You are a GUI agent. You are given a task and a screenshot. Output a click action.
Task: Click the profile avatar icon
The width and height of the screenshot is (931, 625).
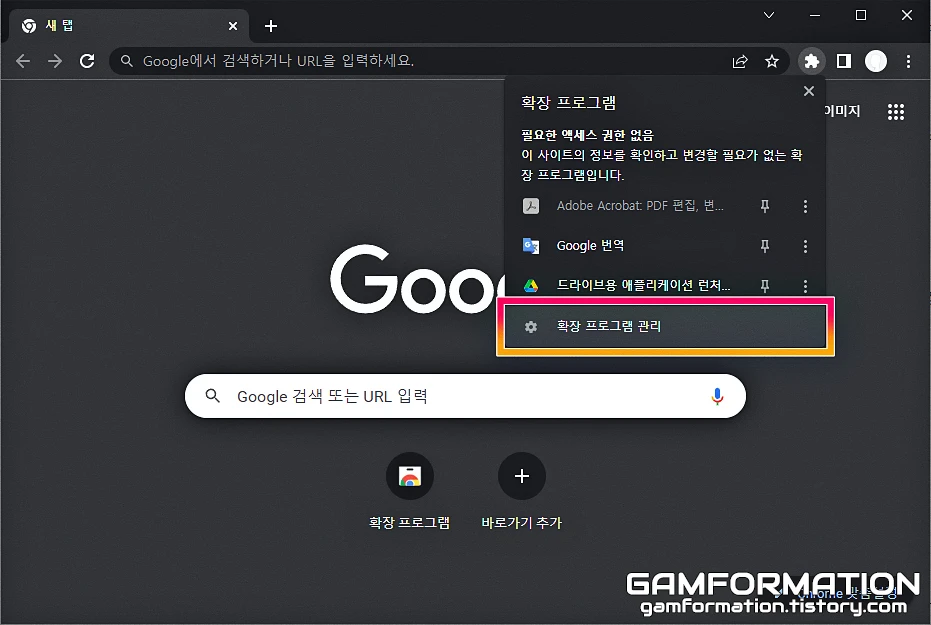tap(876, 61)
